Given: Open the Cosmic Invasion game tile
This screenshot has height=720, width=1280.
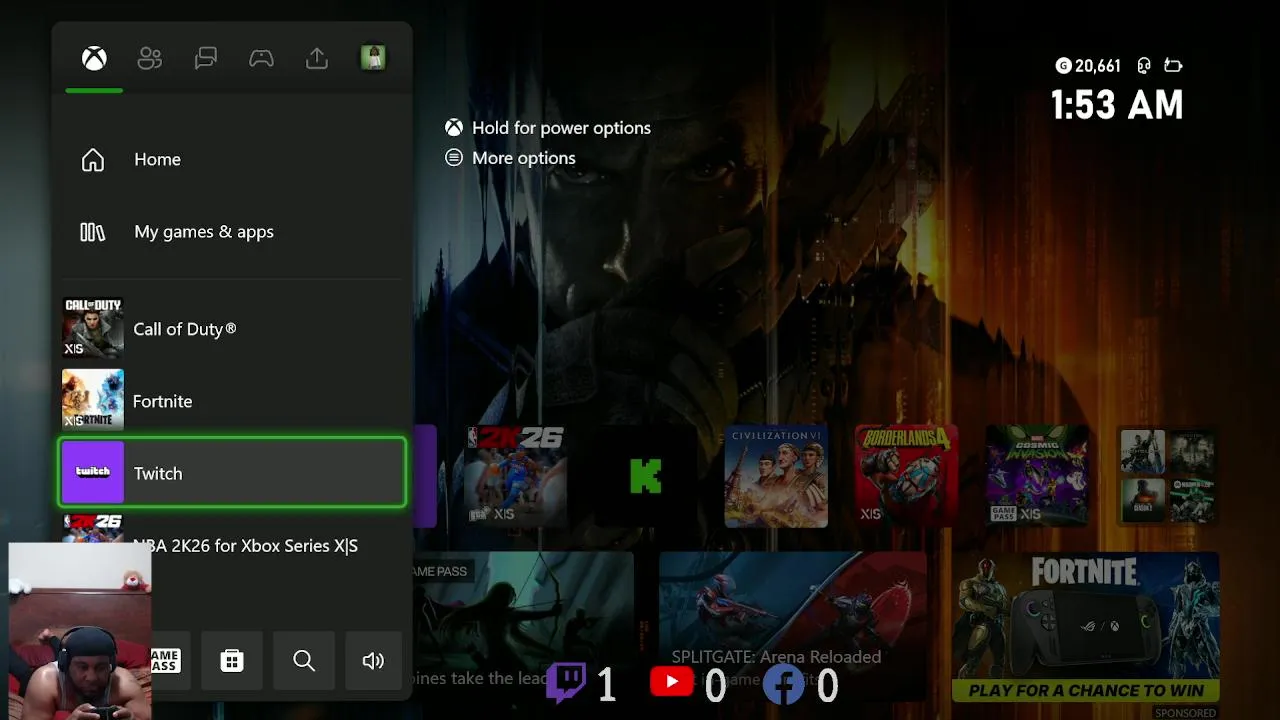Looking at the screenshot, I should (1037, 475).
